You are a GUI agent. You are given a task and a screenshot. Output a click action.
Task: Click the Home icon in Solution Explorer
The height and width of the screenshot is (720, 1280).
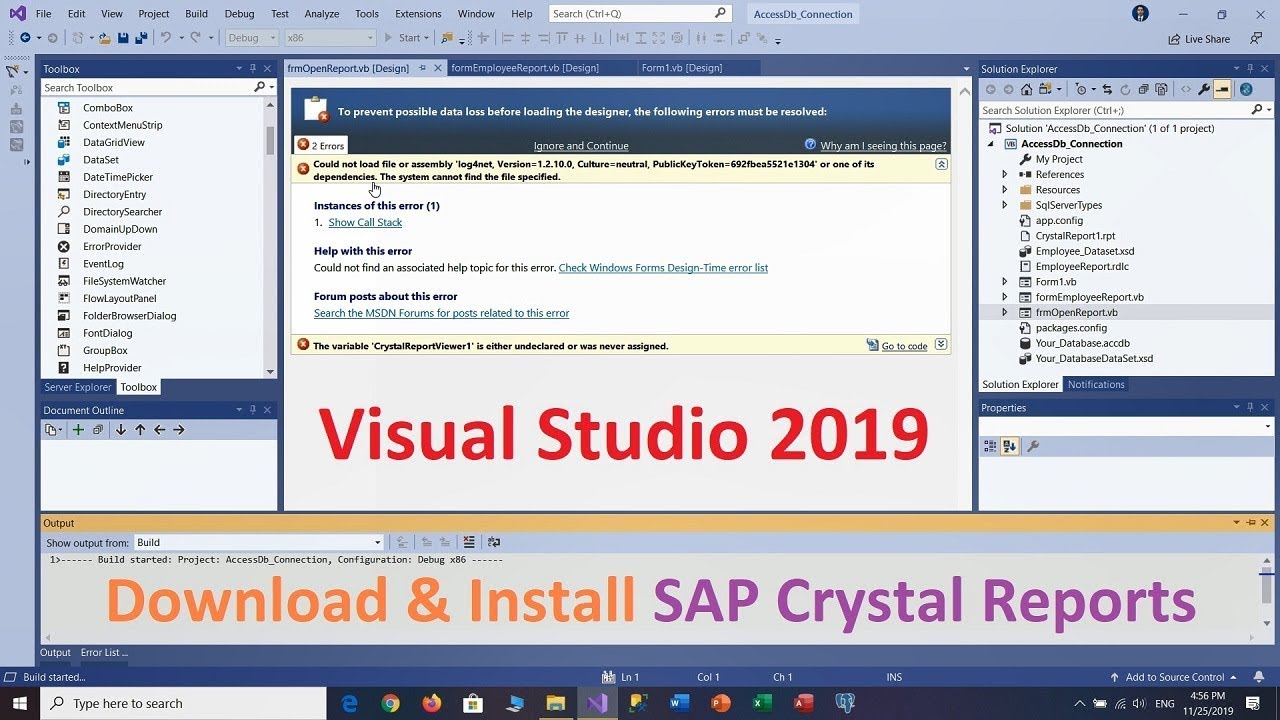coord(1026,89)
